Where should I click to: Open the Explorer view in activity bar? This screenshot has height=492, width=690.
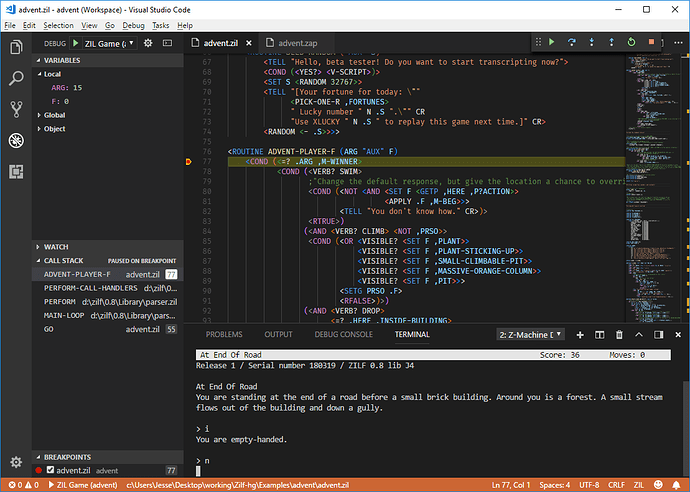click(x=16, y=47)
